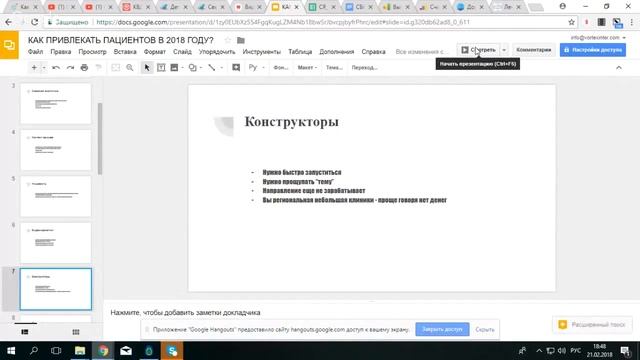Open the Windows Start menu
Viewport: 640px width, 360px height.
pyautogui.click(x=11, y=351)
